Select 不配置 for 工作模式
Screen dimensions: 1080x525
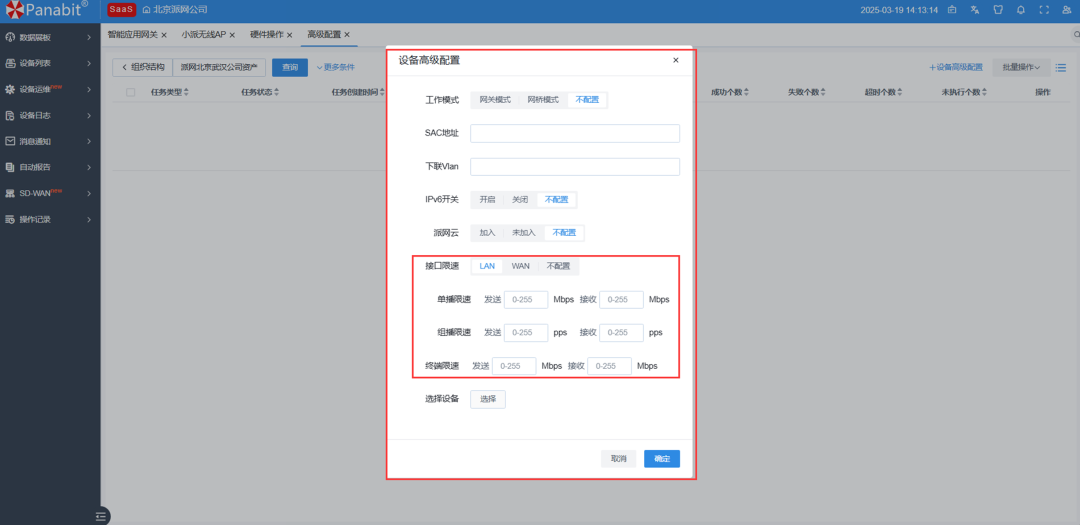pyautogui.click(x=588, y=100)
